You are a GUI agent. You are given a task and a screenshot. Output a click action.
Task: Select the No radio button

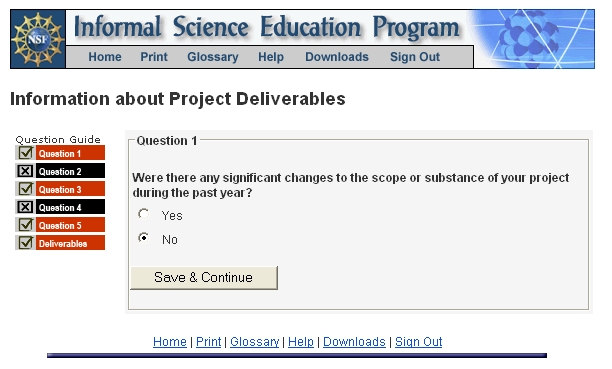144,237
